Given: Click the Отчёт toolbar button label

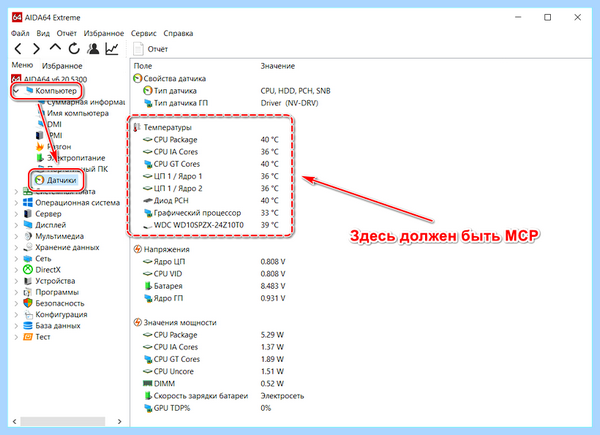Looking at the screenshot, I should pyautogui.click(x=158, y=49).
